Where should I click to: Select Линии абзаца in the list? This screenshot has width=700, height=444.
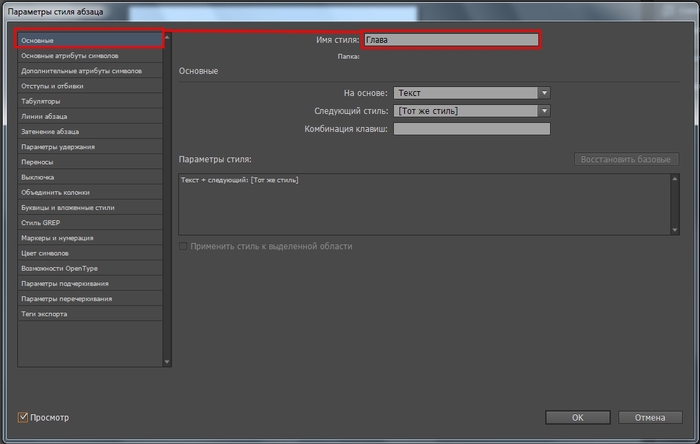pos(88,116)
